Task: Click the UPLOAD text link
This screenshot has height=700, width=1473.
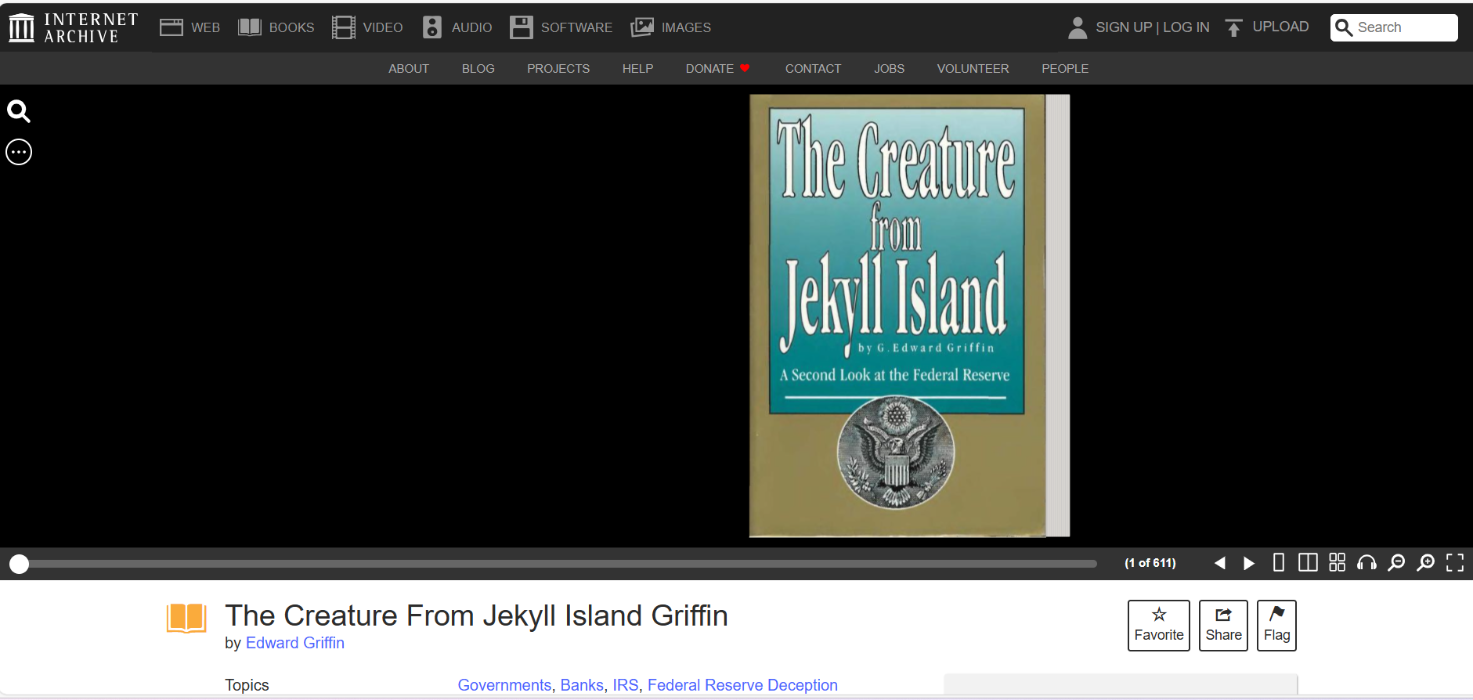Action: coord(1281,27)
